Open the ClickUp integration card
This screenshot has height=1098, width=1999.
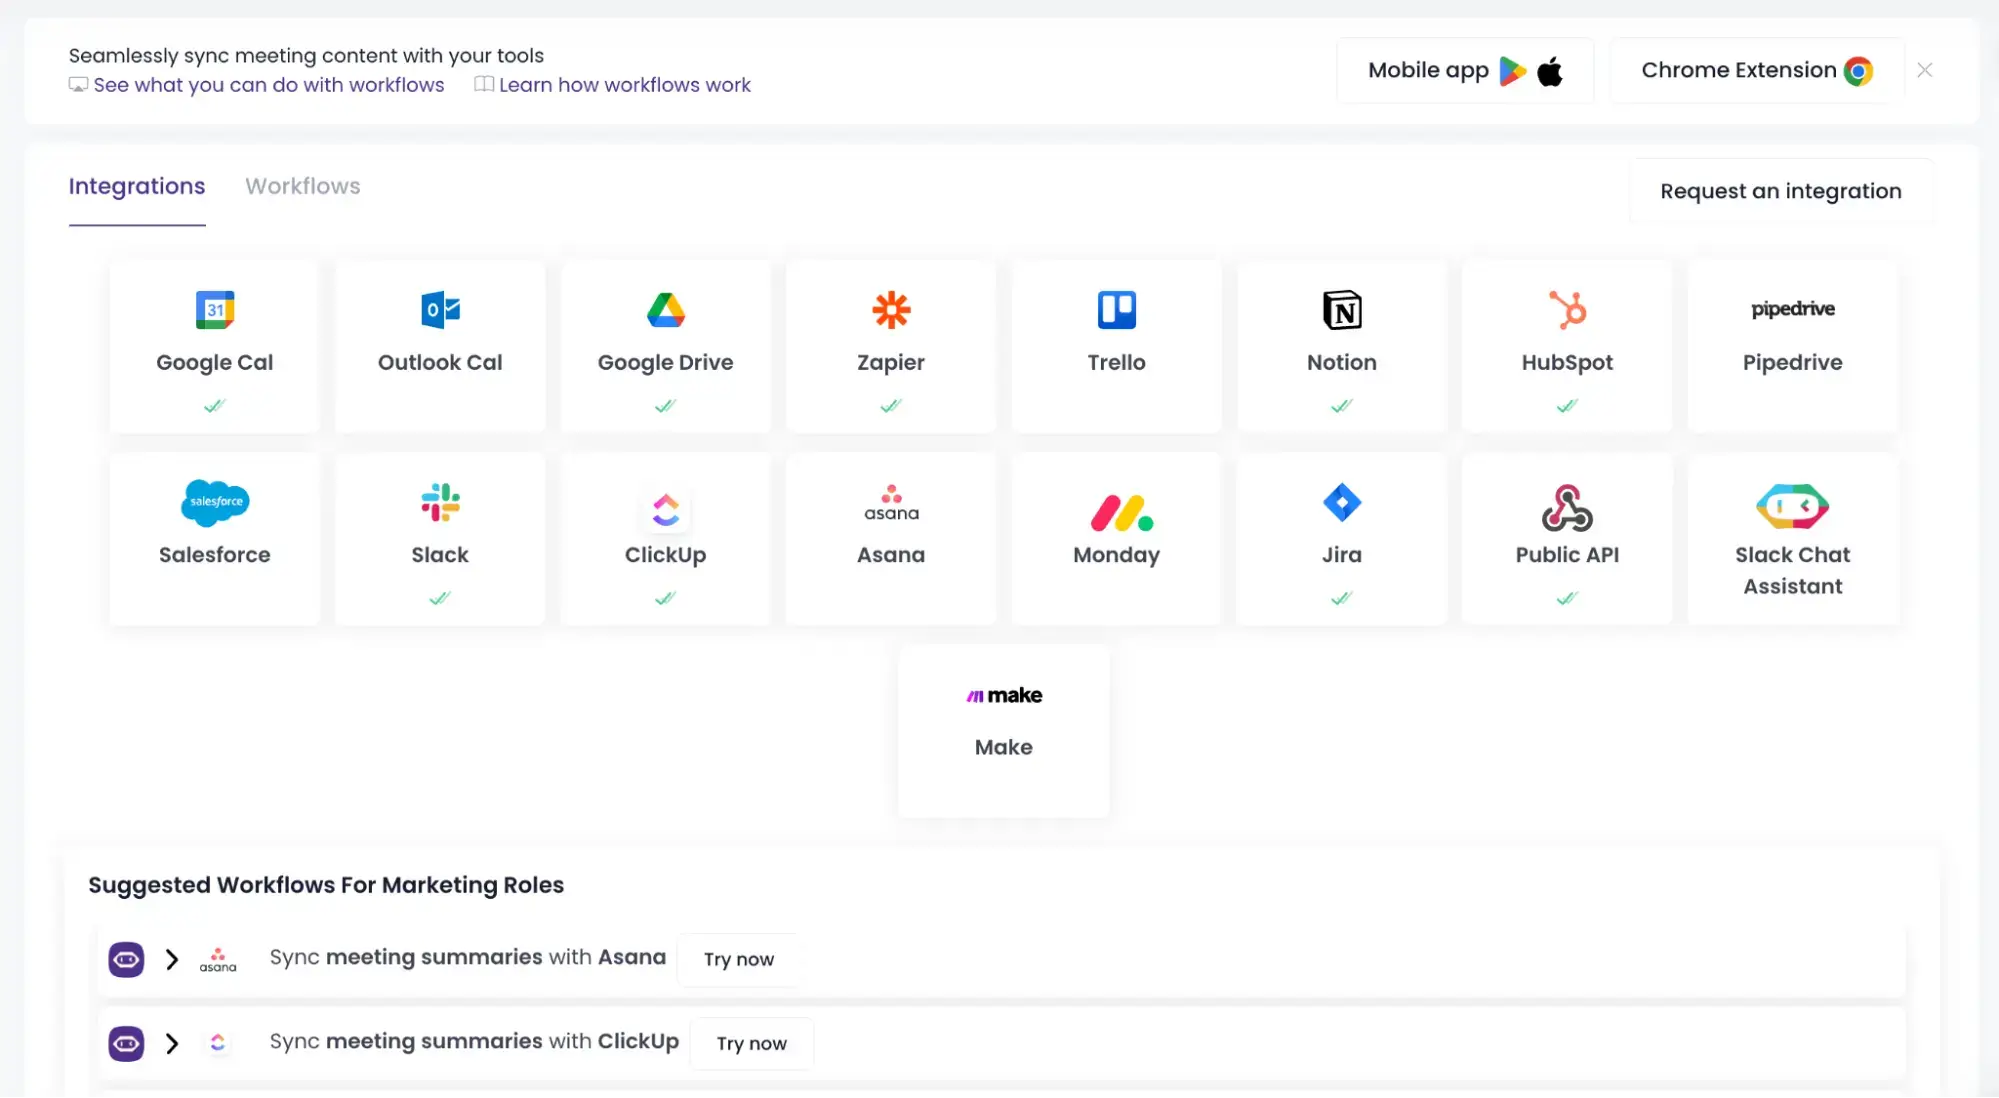pyautogui.click(x=665, y=530)
